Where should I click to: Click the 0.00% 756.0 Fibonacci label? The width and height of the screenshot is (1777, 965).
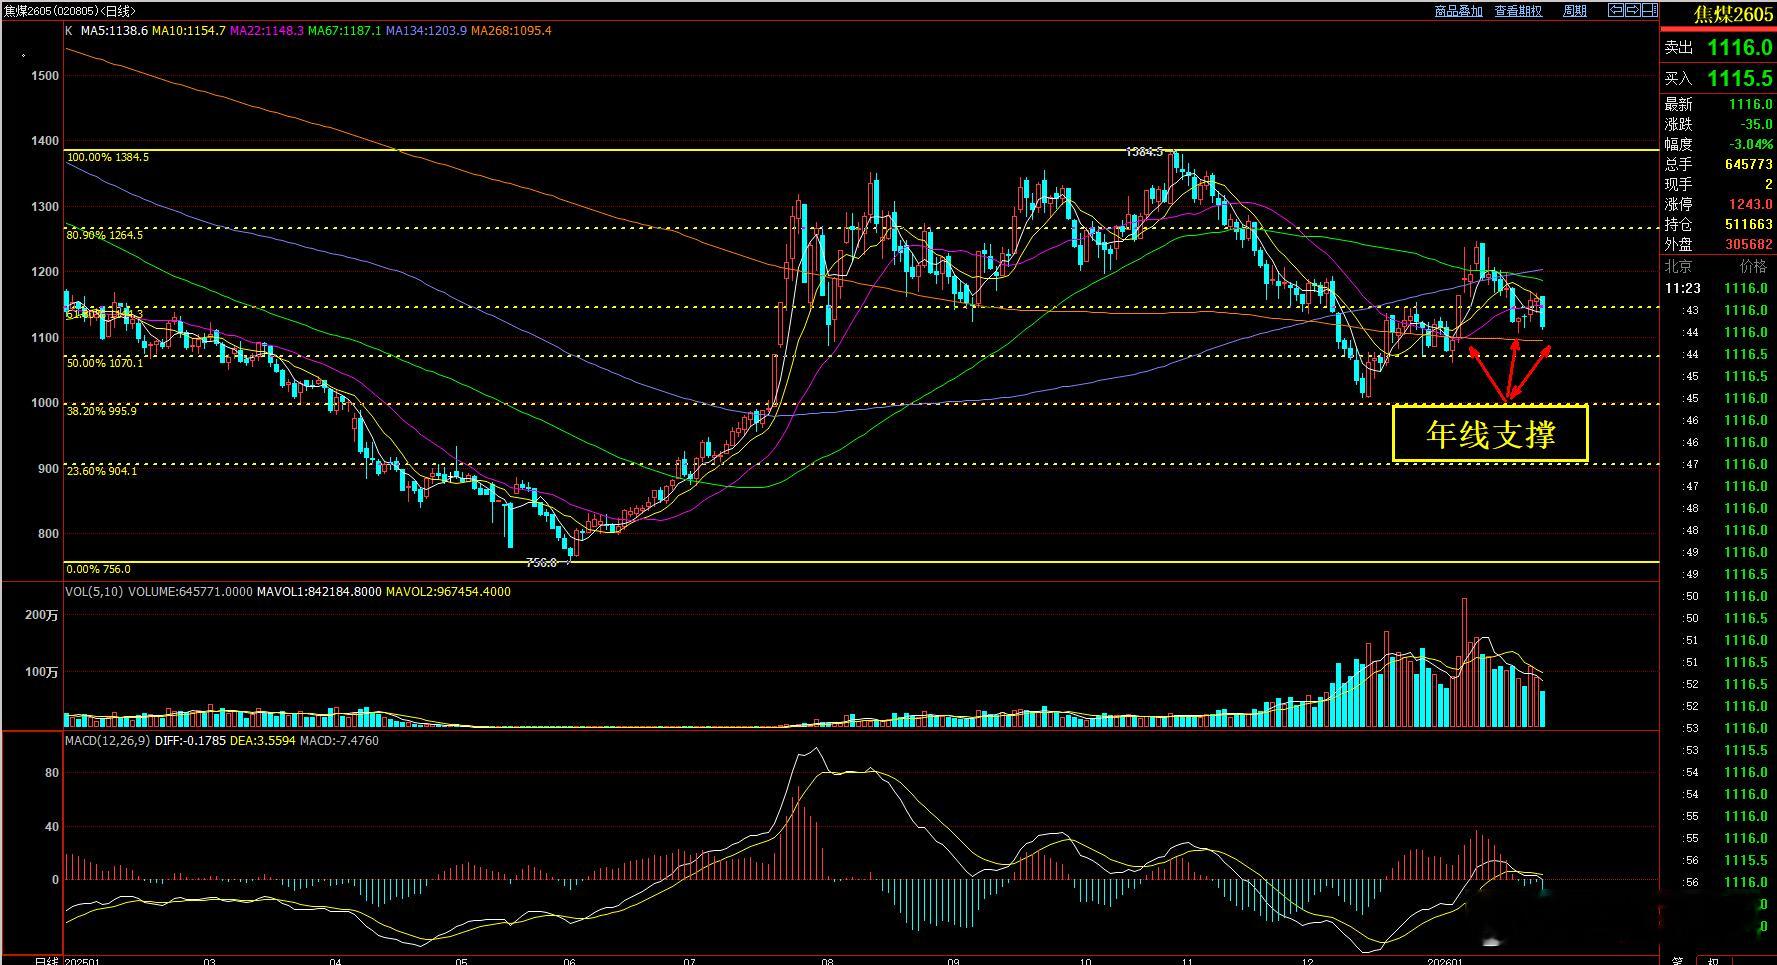pos(98,570)
